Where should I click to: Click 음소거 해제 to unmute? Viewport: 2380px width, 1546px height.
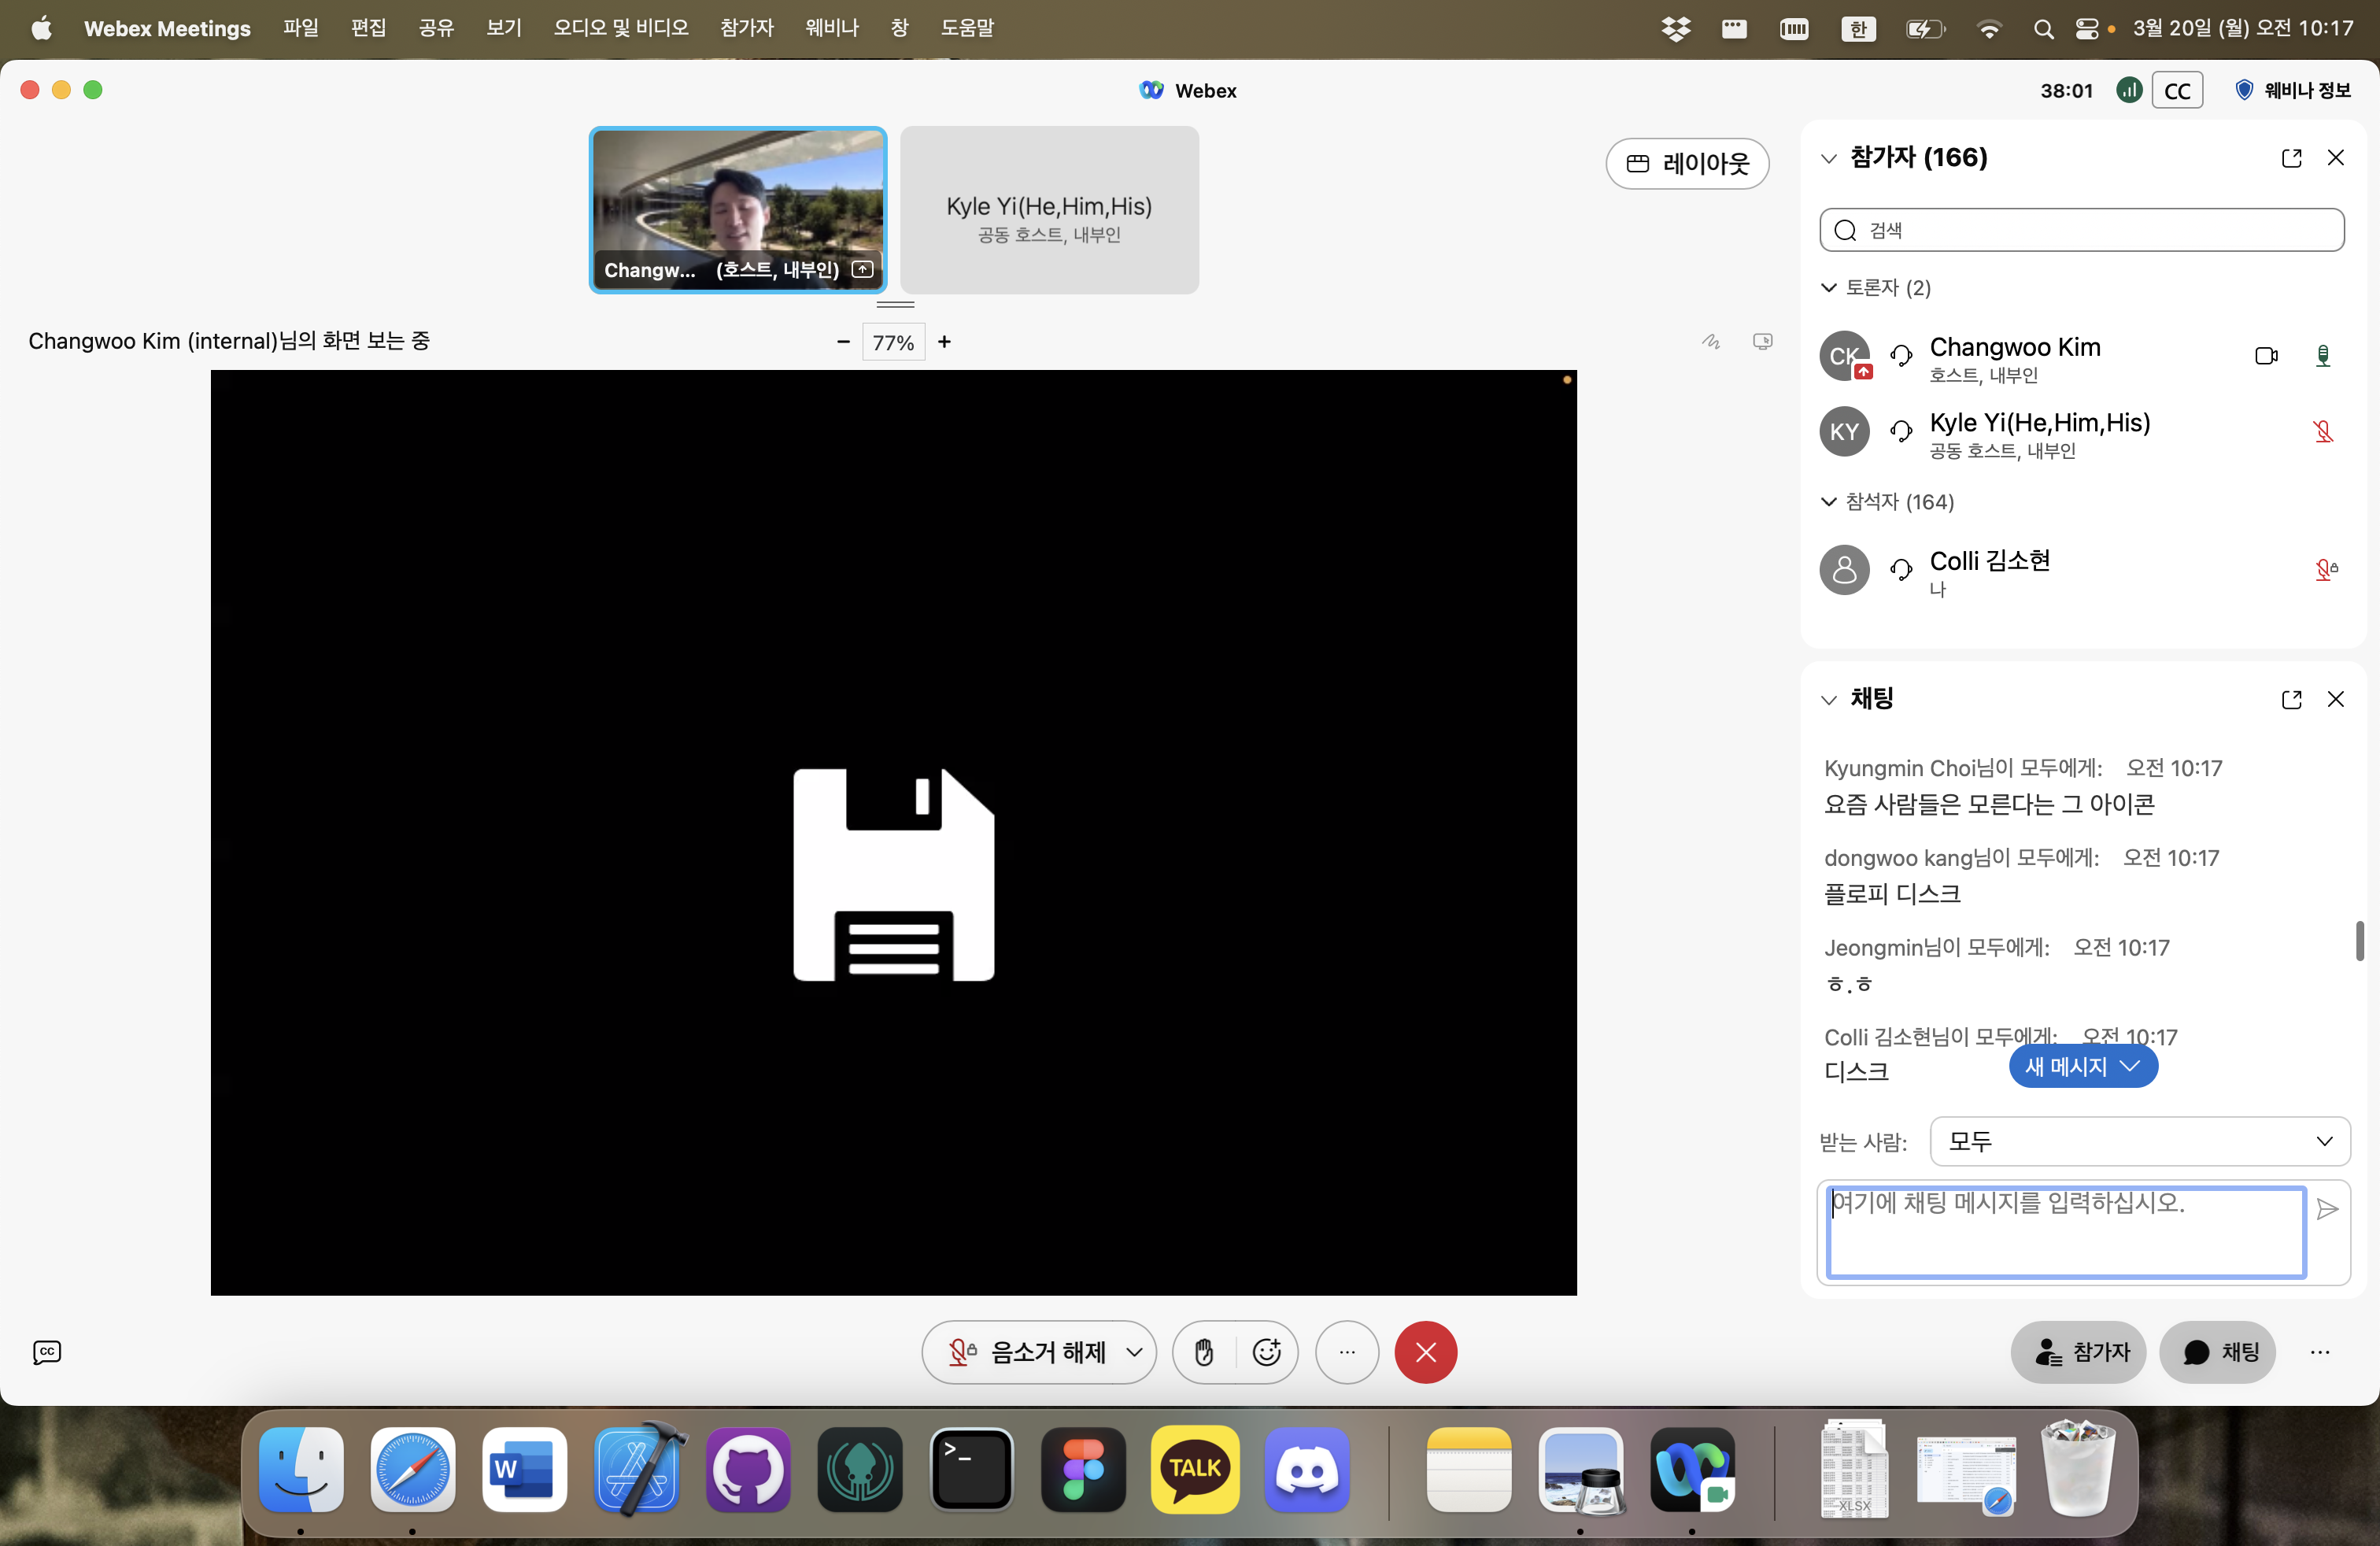(1027, 1353)
